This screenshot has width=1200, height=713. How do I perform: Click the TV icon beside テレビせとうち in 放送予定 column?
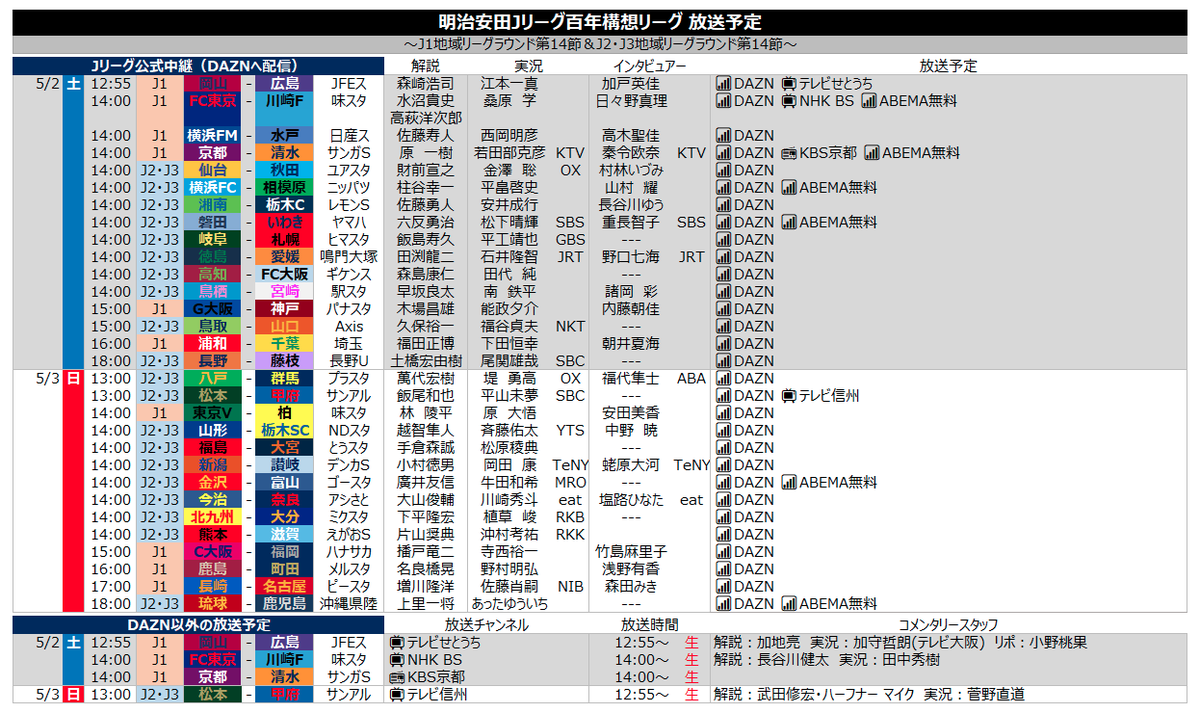point(788,84)
